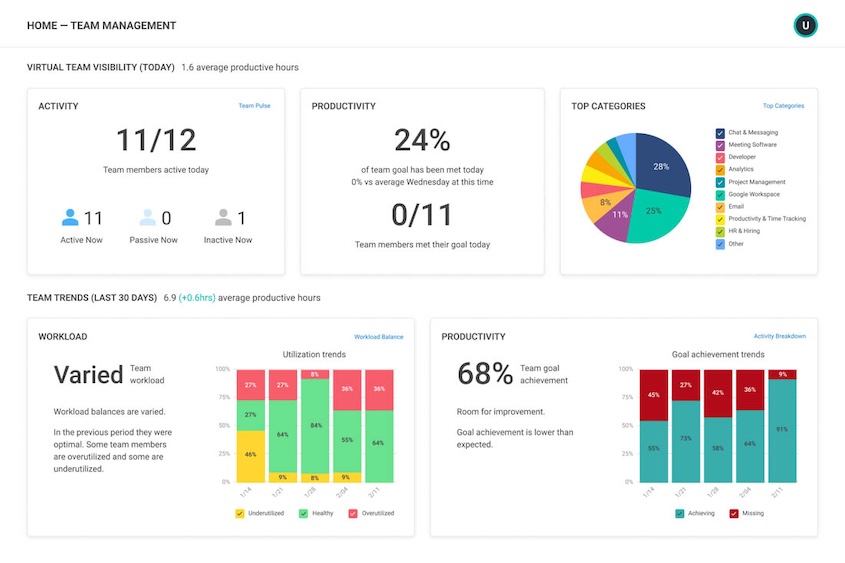Open the Team Pulse link
Screen dimensions: 845x563
coord(254,106)
